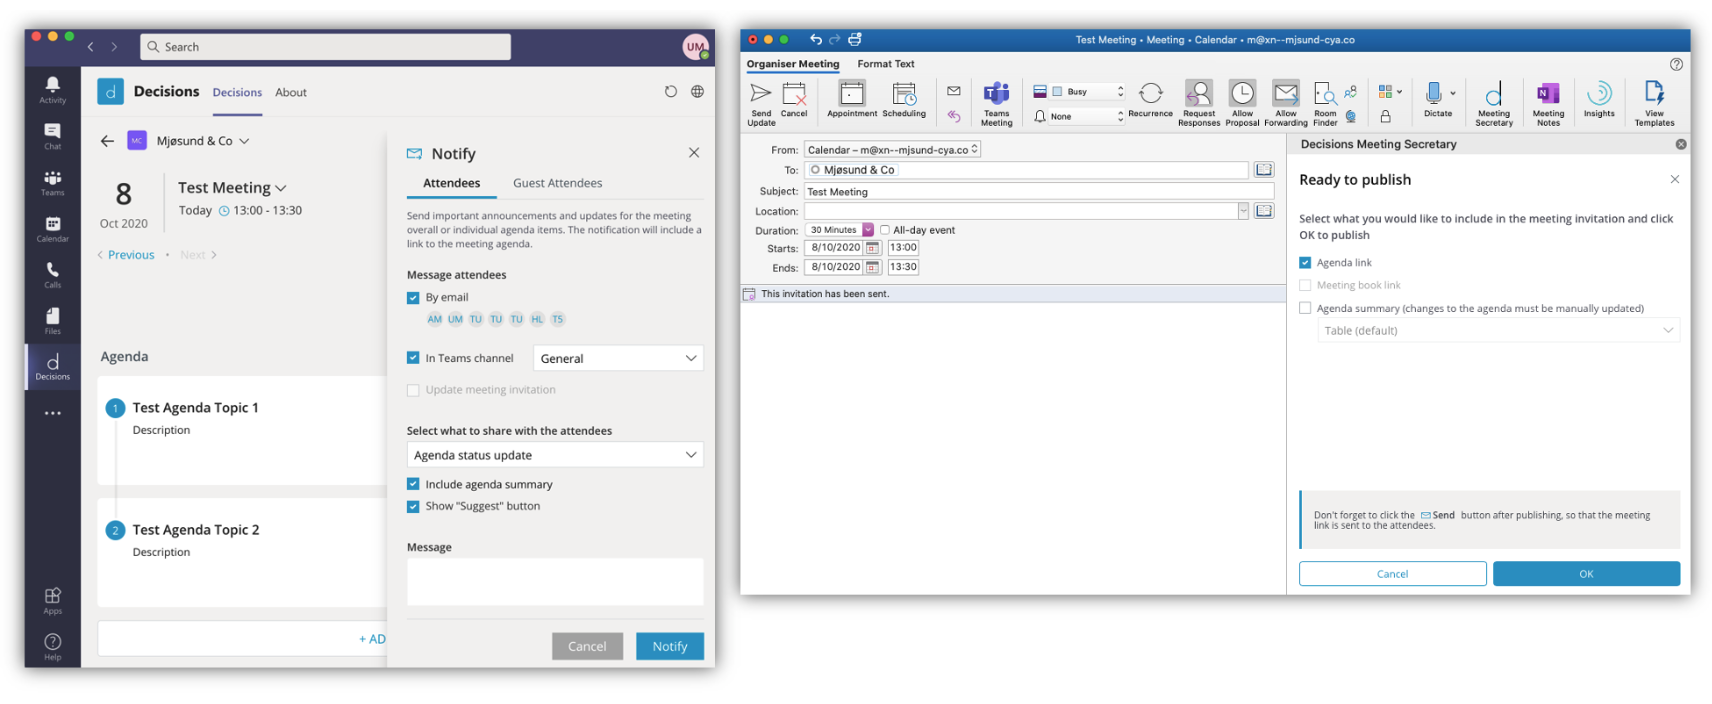The image size is (1712, 704).
Task: Uncheck Agenda link option
Action: tap(1305, 263)
